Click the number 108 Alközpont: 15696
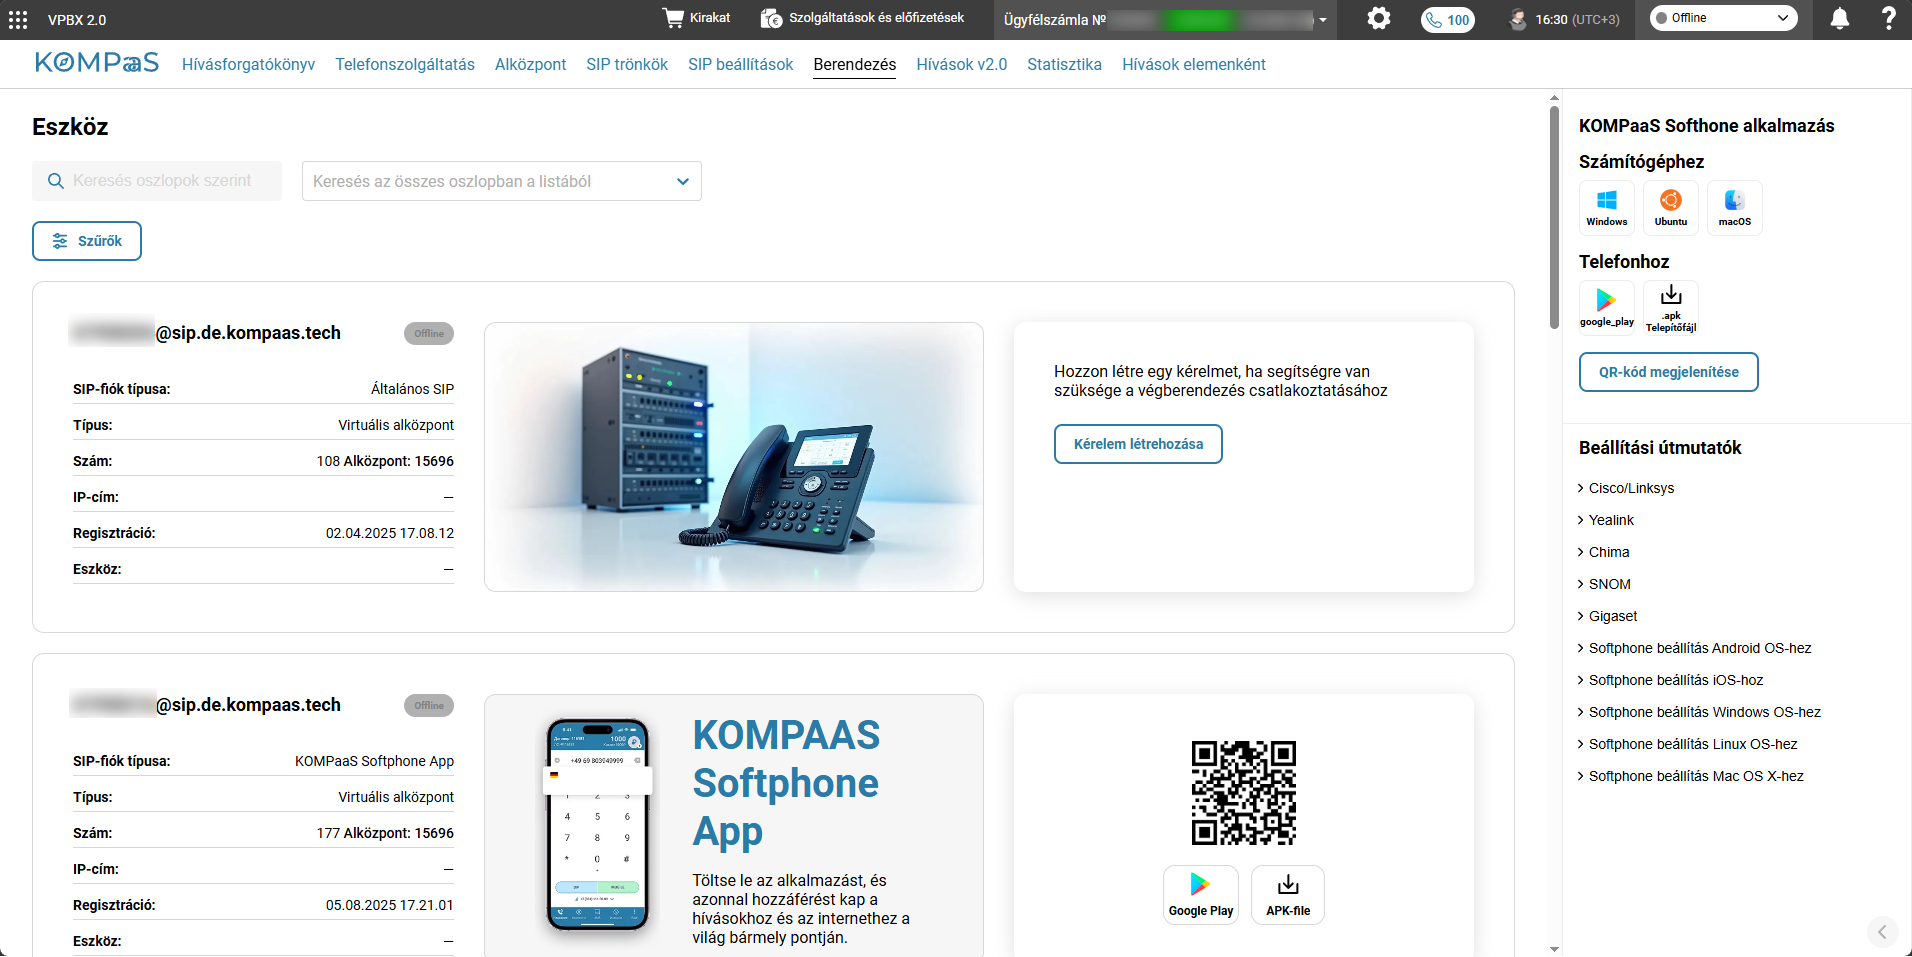The image size is (1912, 957). click(385, 461)
